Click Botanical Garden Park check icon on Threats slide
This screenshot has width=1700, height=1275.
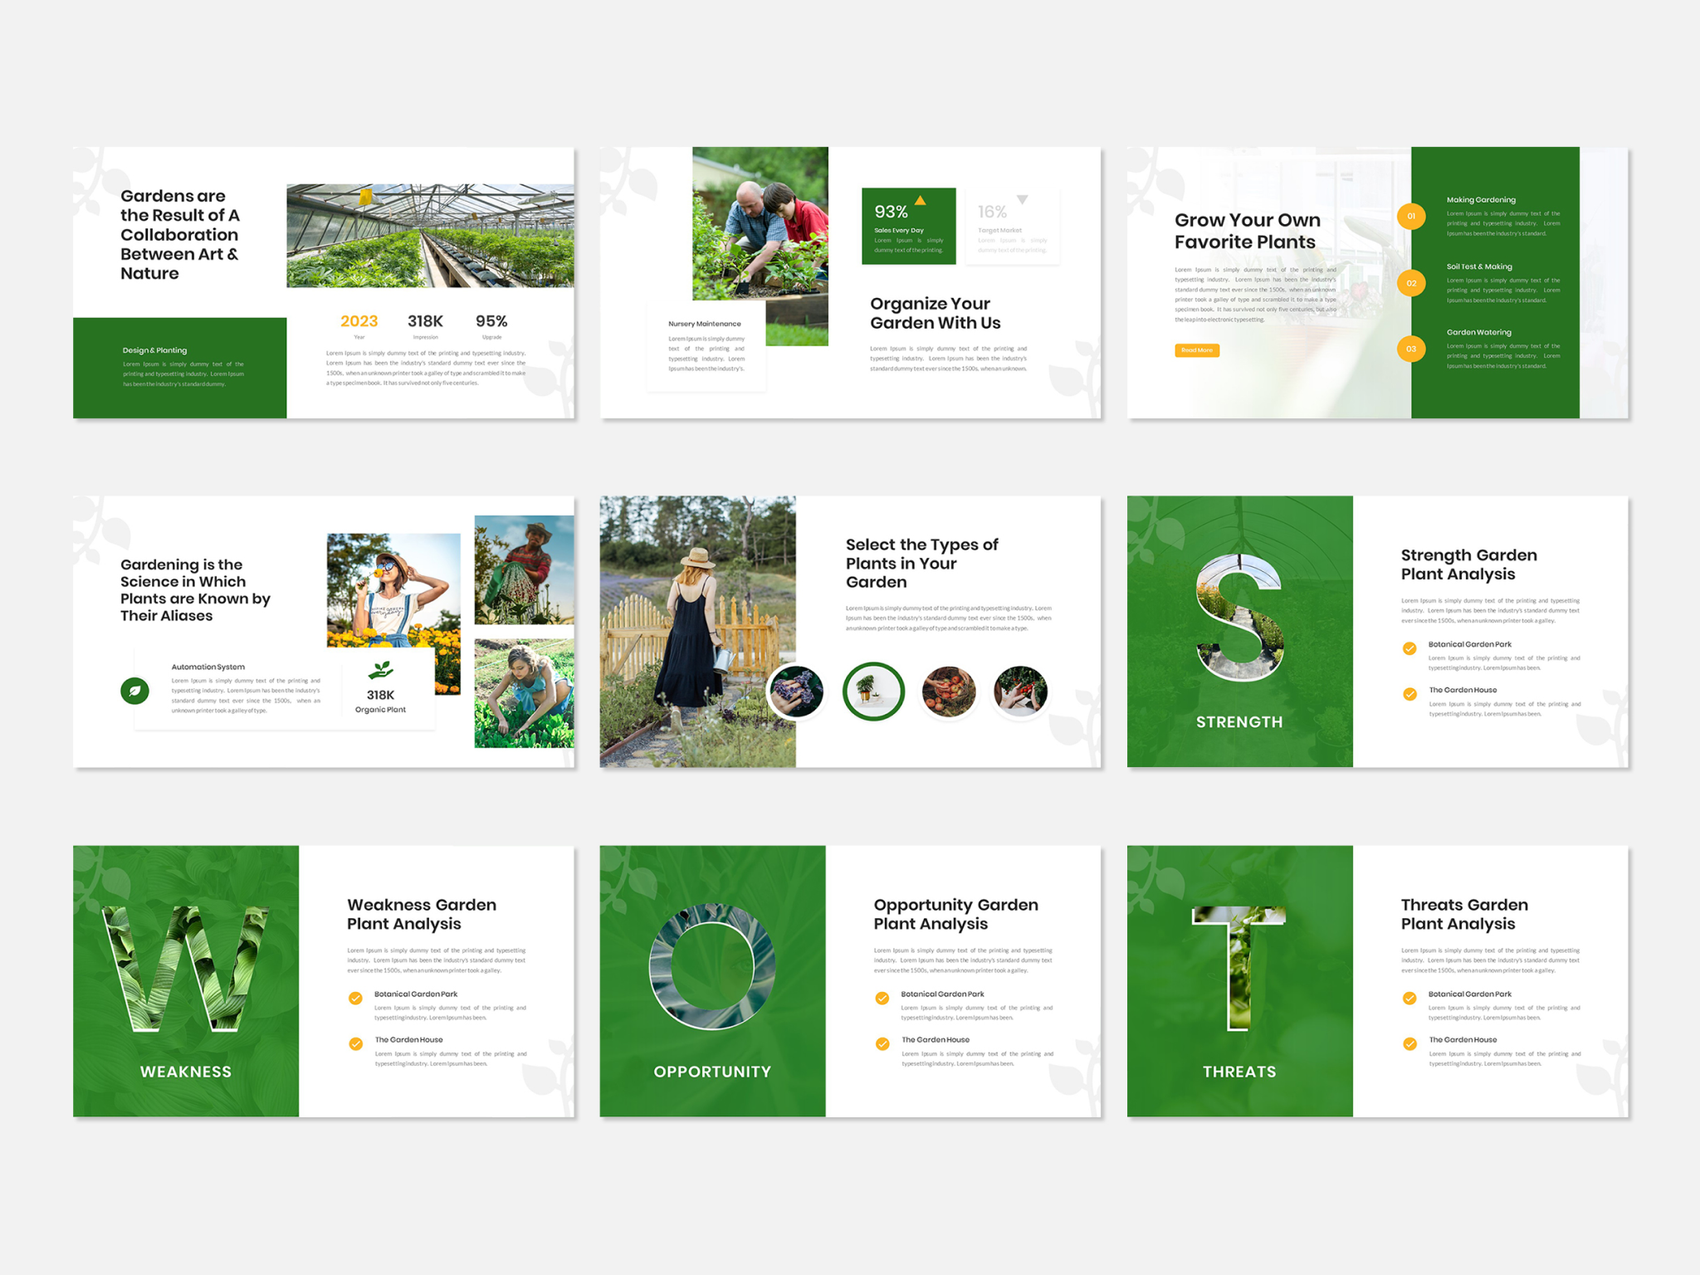(1409, 998)
